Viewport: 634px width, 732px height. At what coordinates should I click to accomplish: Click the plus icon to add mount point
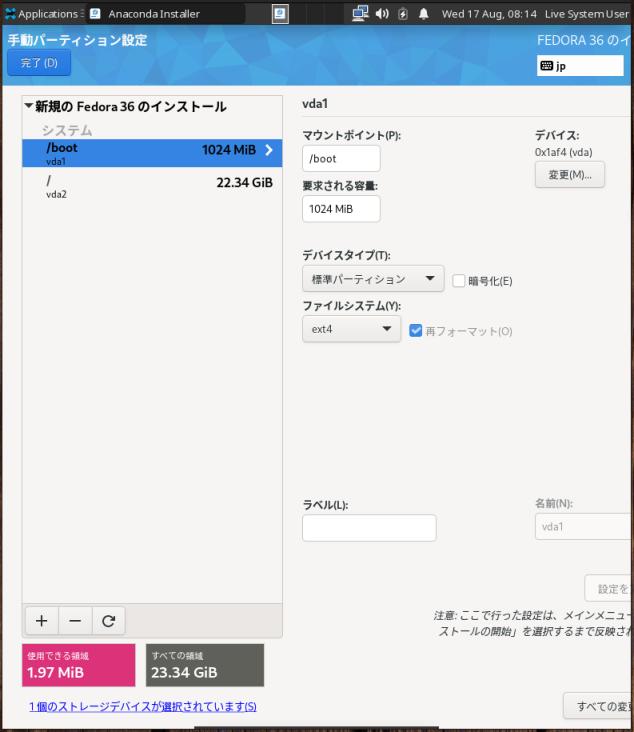(42, 620)
